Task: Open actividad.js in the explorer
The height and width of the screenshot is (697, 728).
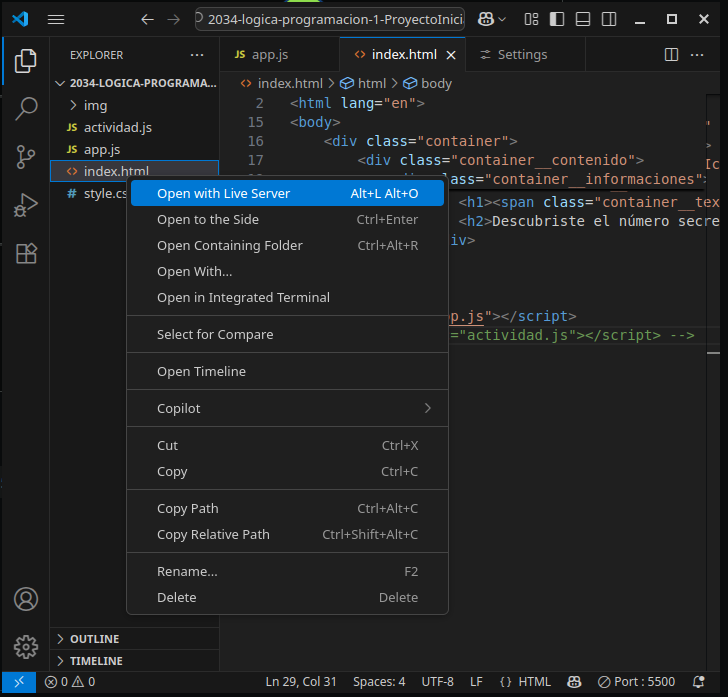Action: 135,127
